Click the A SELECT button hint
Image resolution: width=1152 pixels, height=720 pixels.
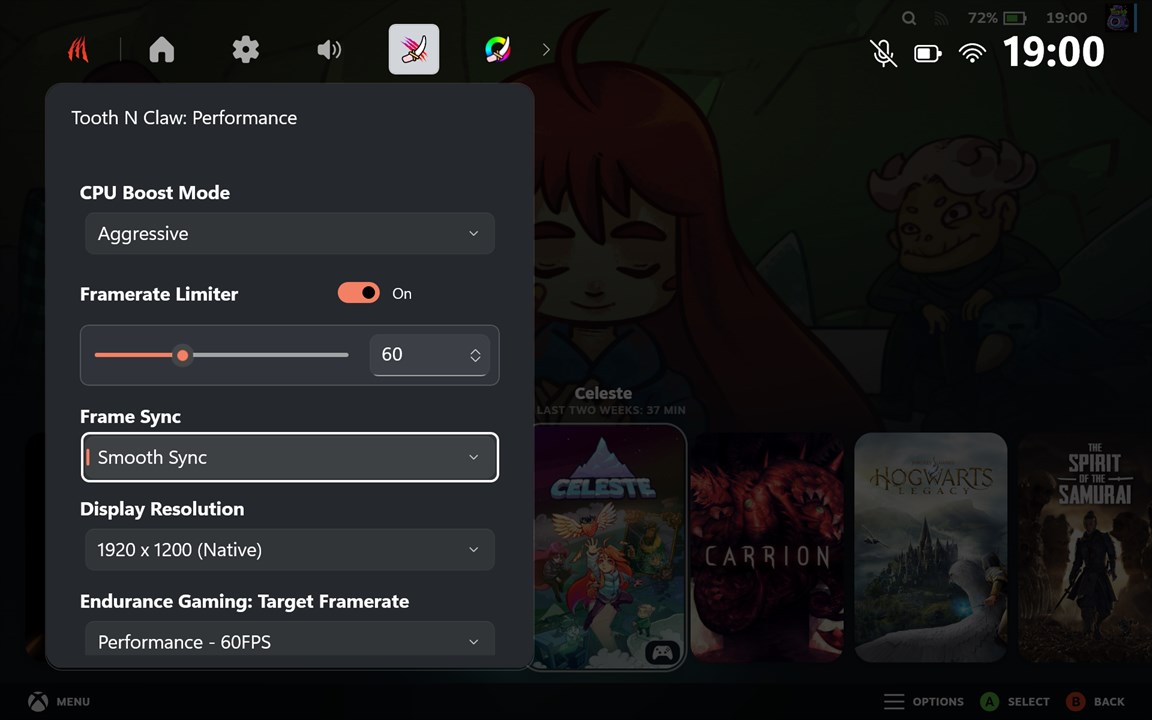[x=1015, y=702]
